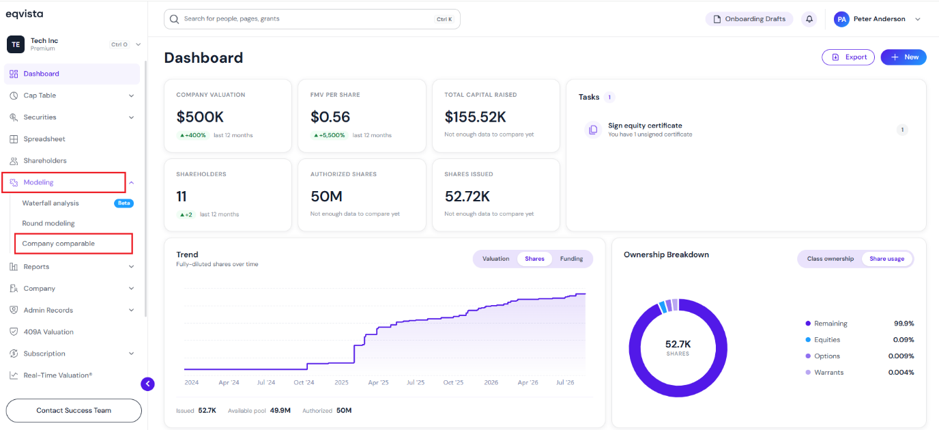Expand the Reports menu chevron

131,267
